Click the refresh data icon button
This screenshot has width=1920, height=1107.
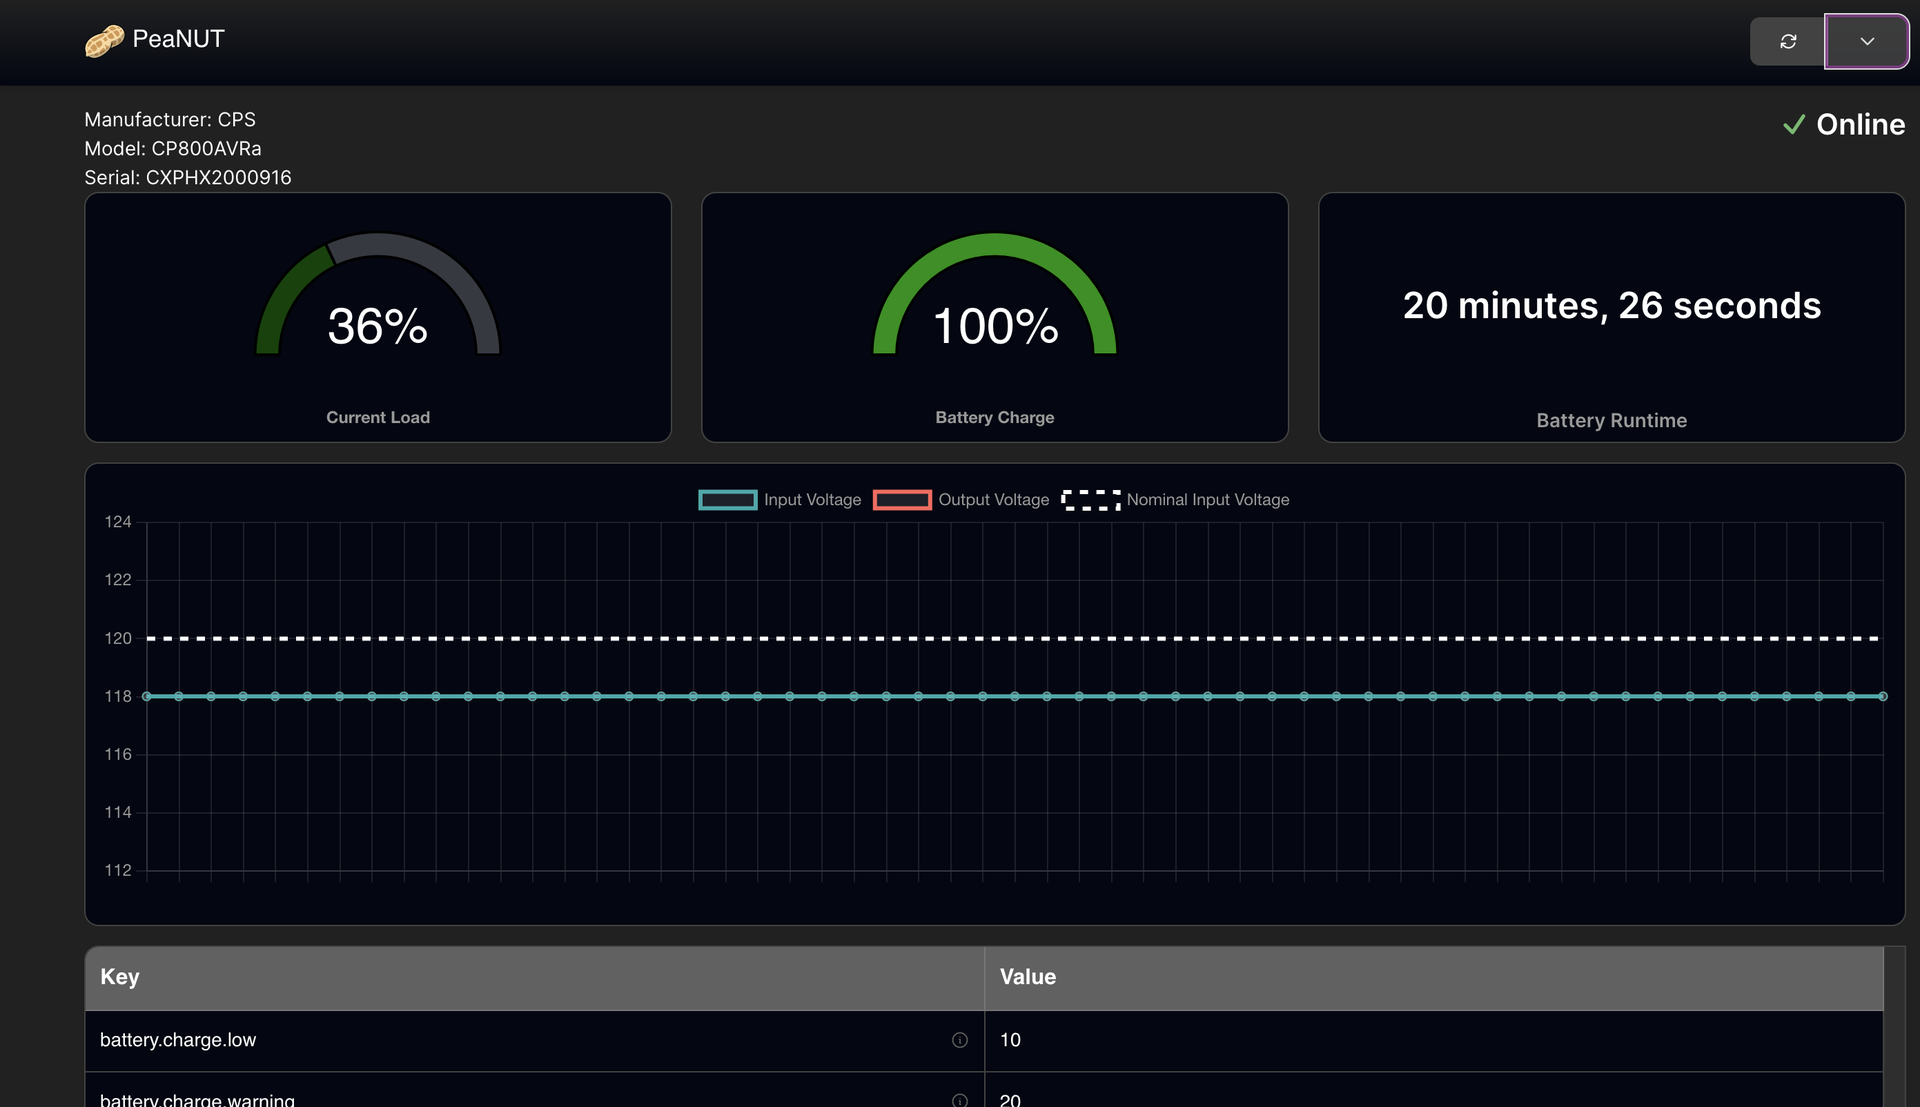1788,41
